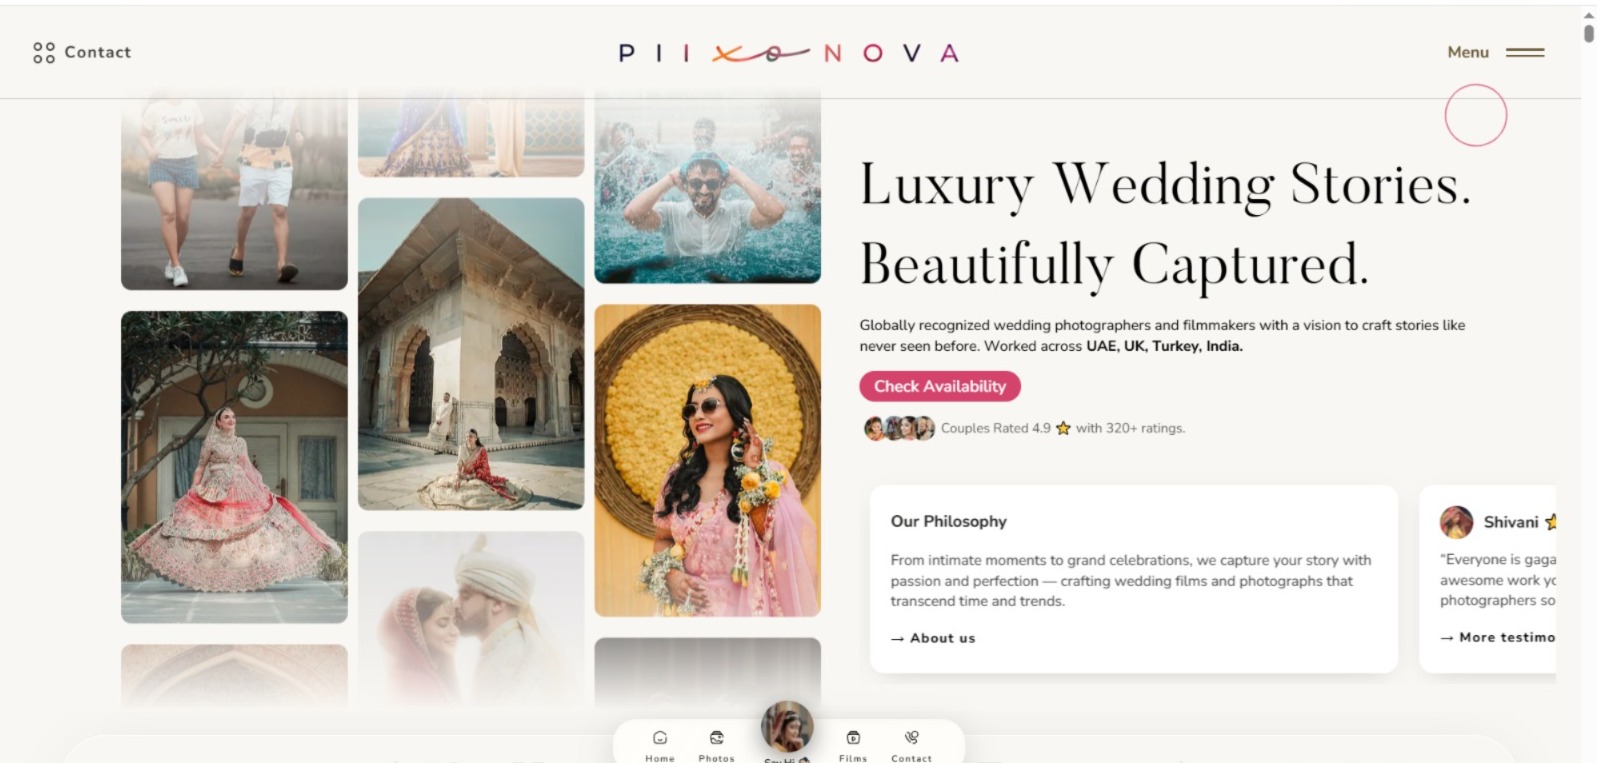This screenshot has height=763, width=1597.
Task: Open the More testimonials link
Action: tap(1497, 637)
